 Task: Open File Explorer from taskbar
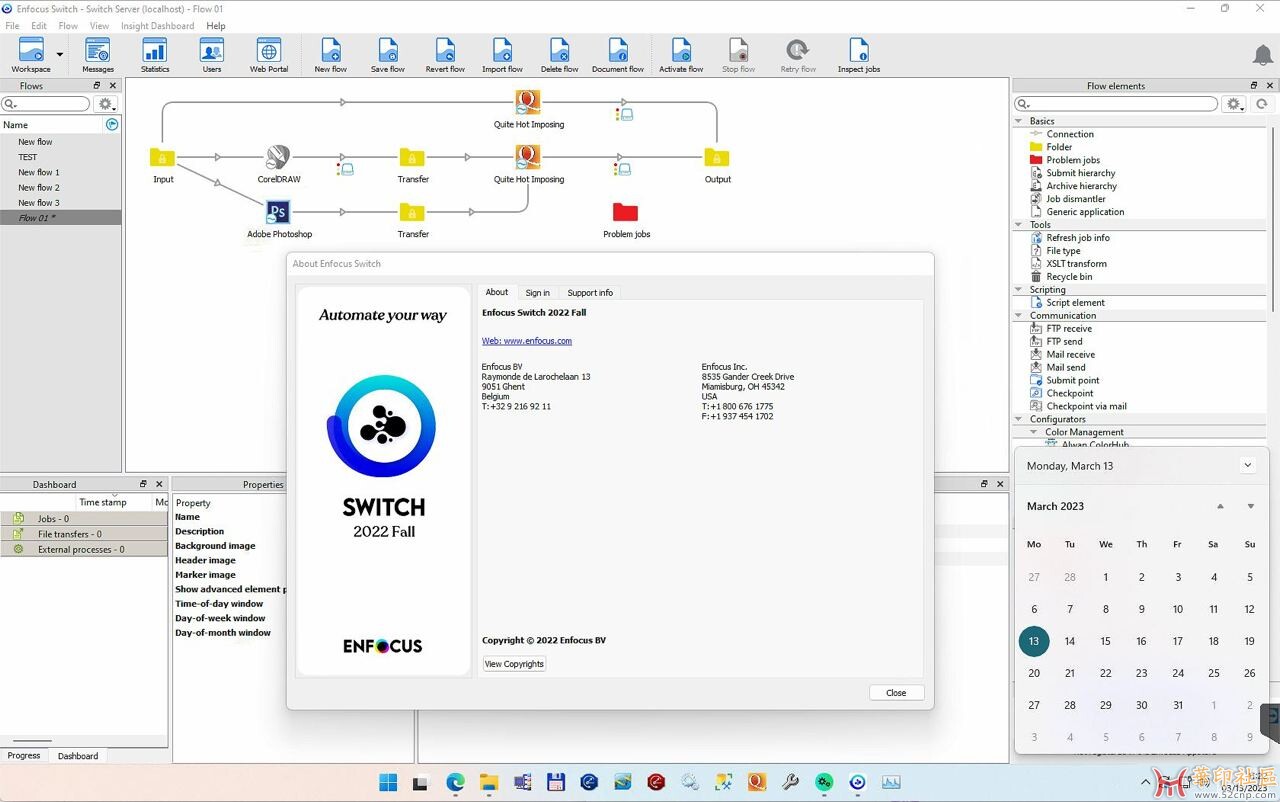pyautogui.click(x=488, y=782)
